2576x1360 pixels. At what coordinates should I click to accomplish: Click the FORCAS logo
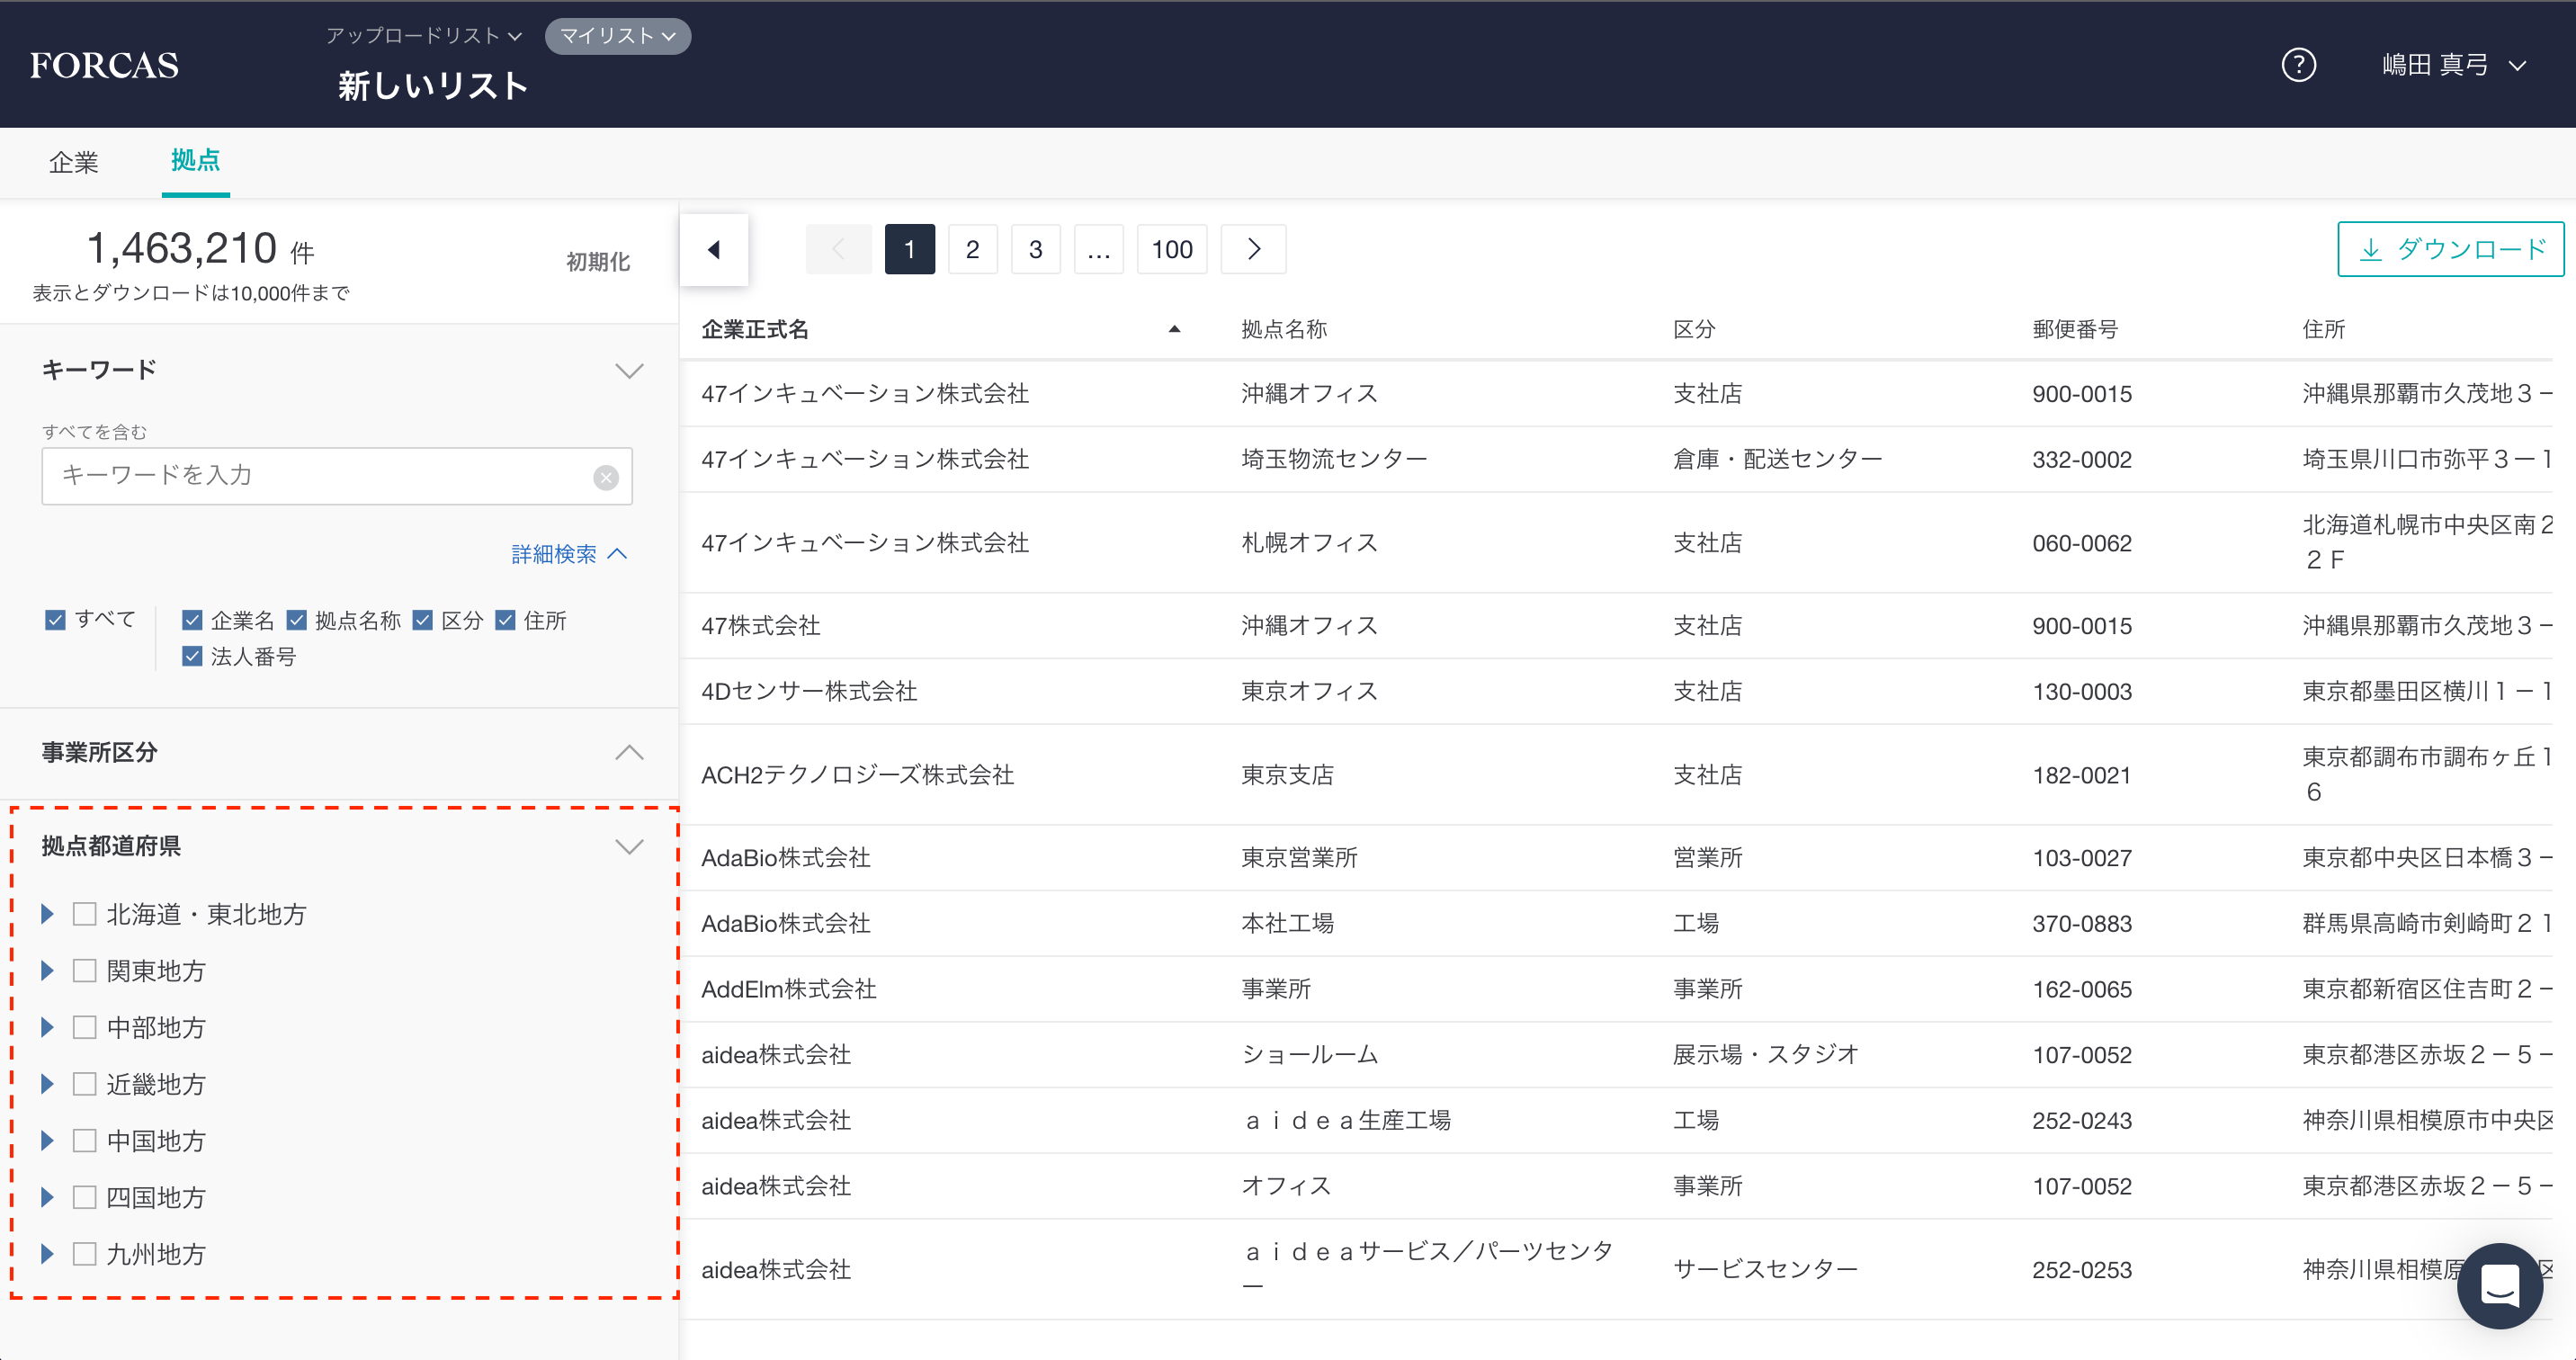(104, 65)
